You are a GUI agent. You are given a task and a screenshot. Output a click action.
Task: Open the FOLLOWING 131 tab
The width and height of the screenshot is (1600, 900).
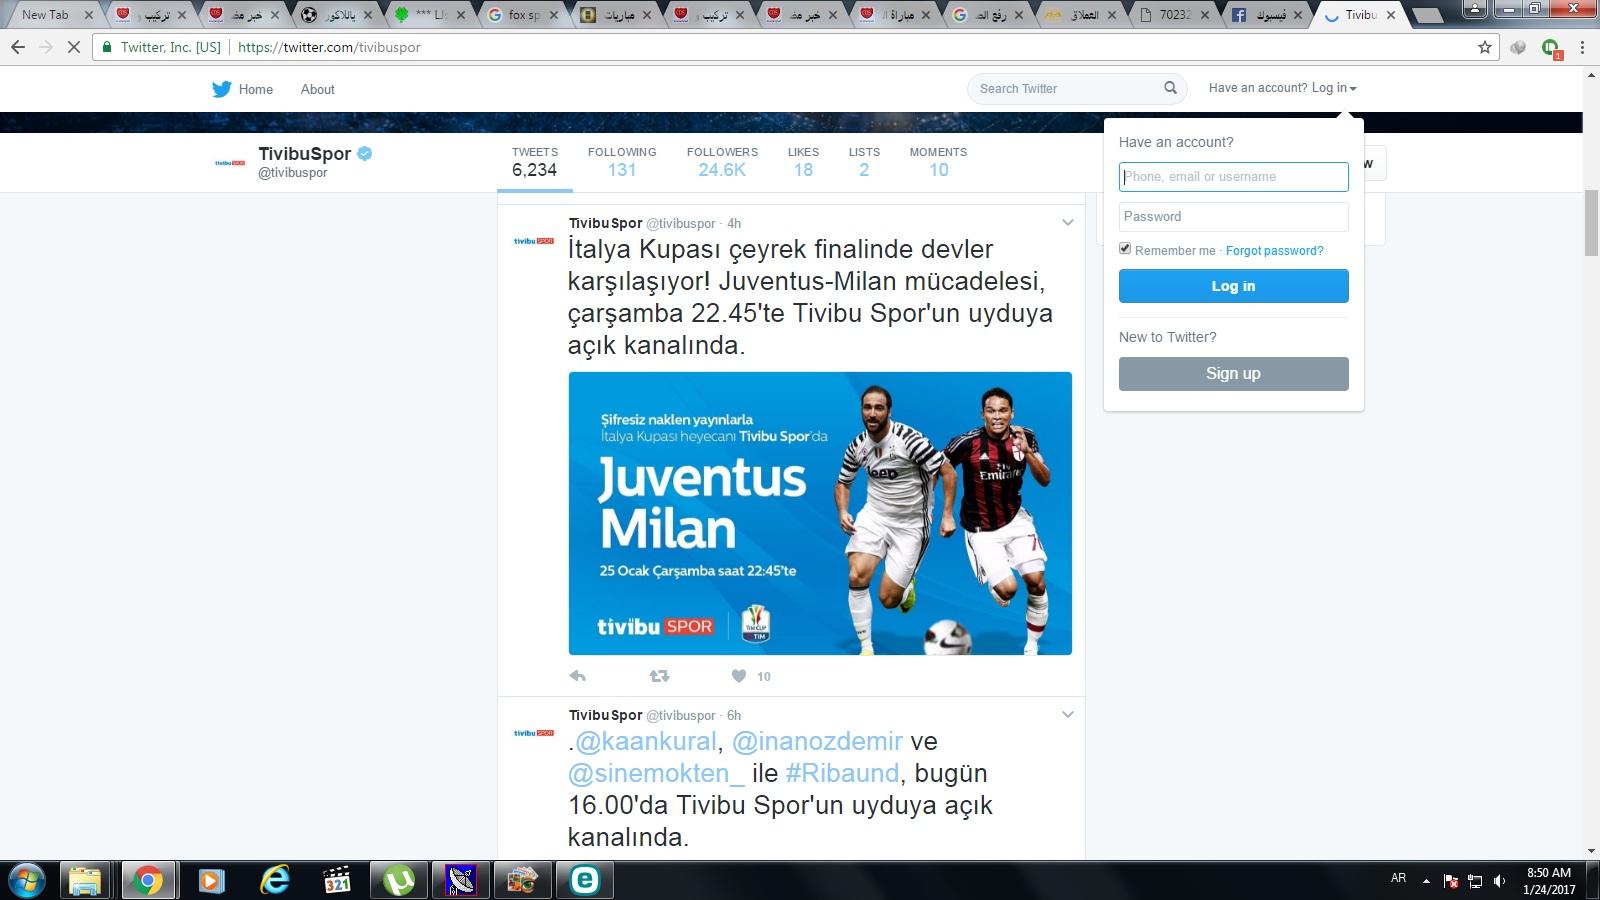tap(622, 161)
